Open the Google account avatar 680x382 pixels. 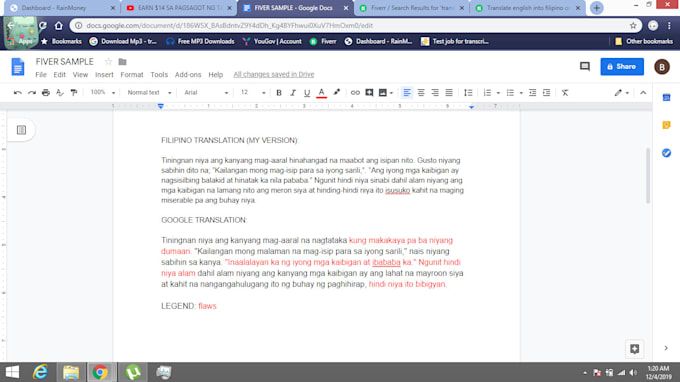(x=662, y=67)
